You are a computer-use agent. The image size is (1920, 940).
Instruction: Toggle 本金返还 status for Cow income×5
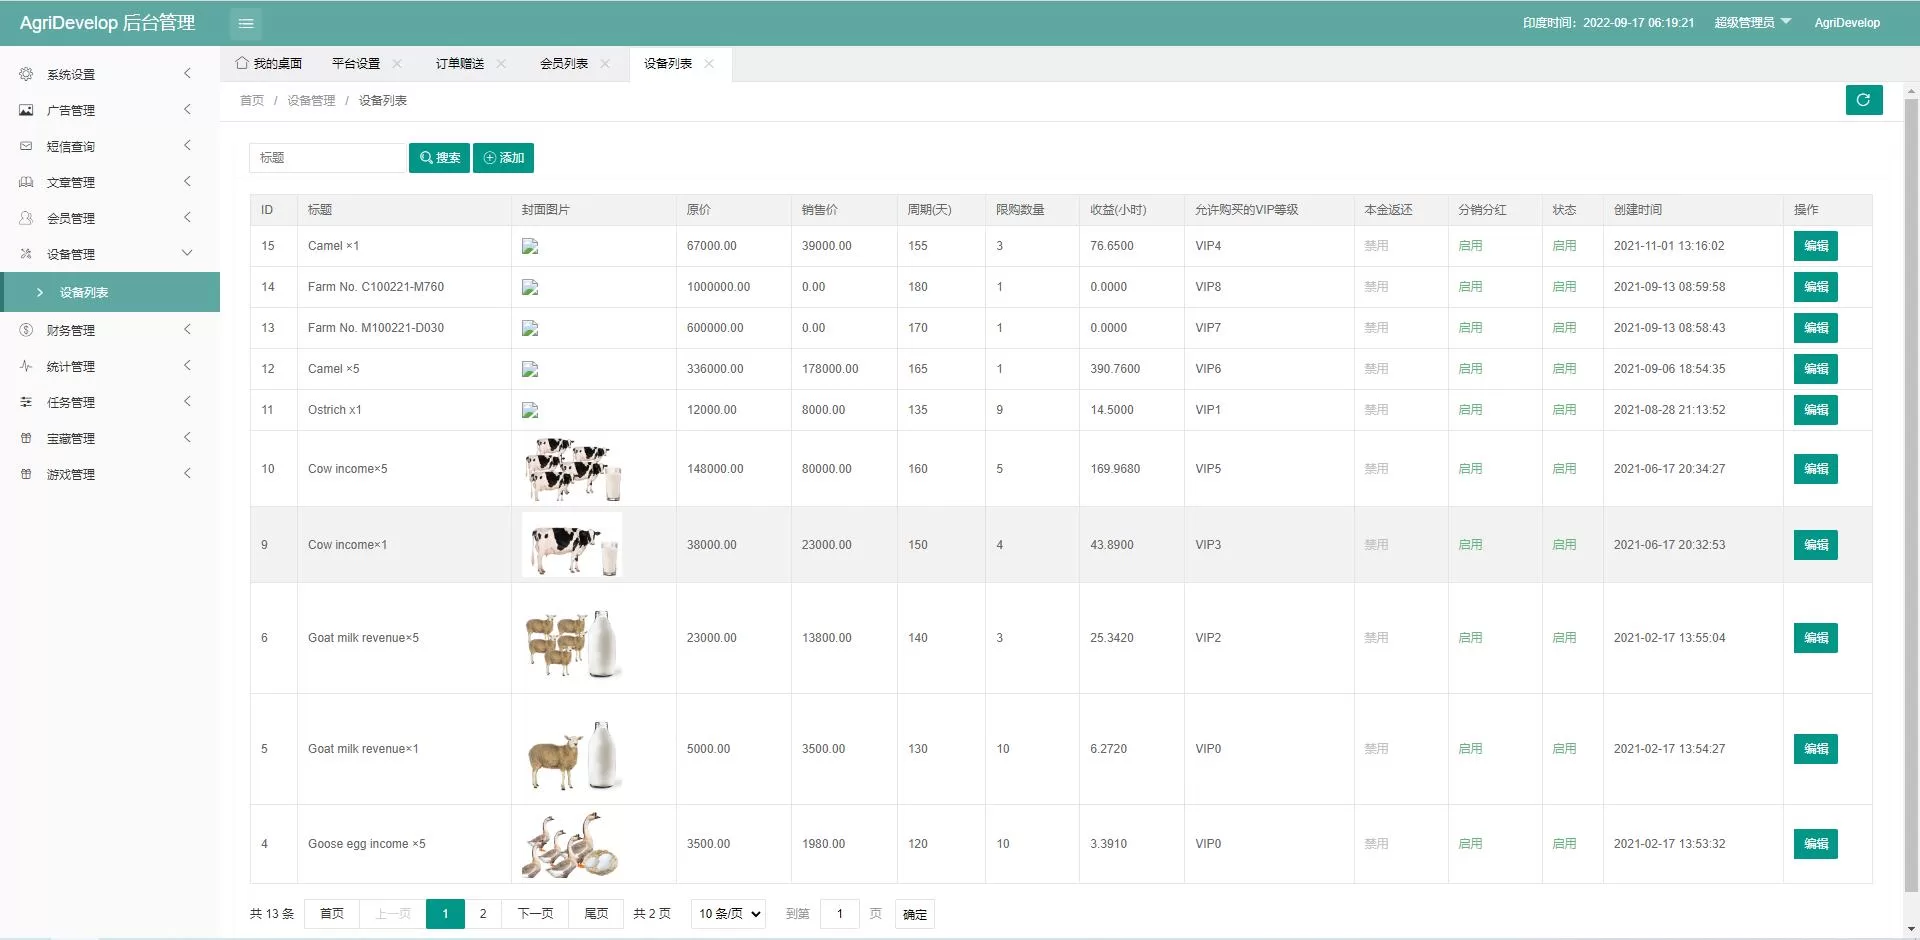coord(1376,469)
